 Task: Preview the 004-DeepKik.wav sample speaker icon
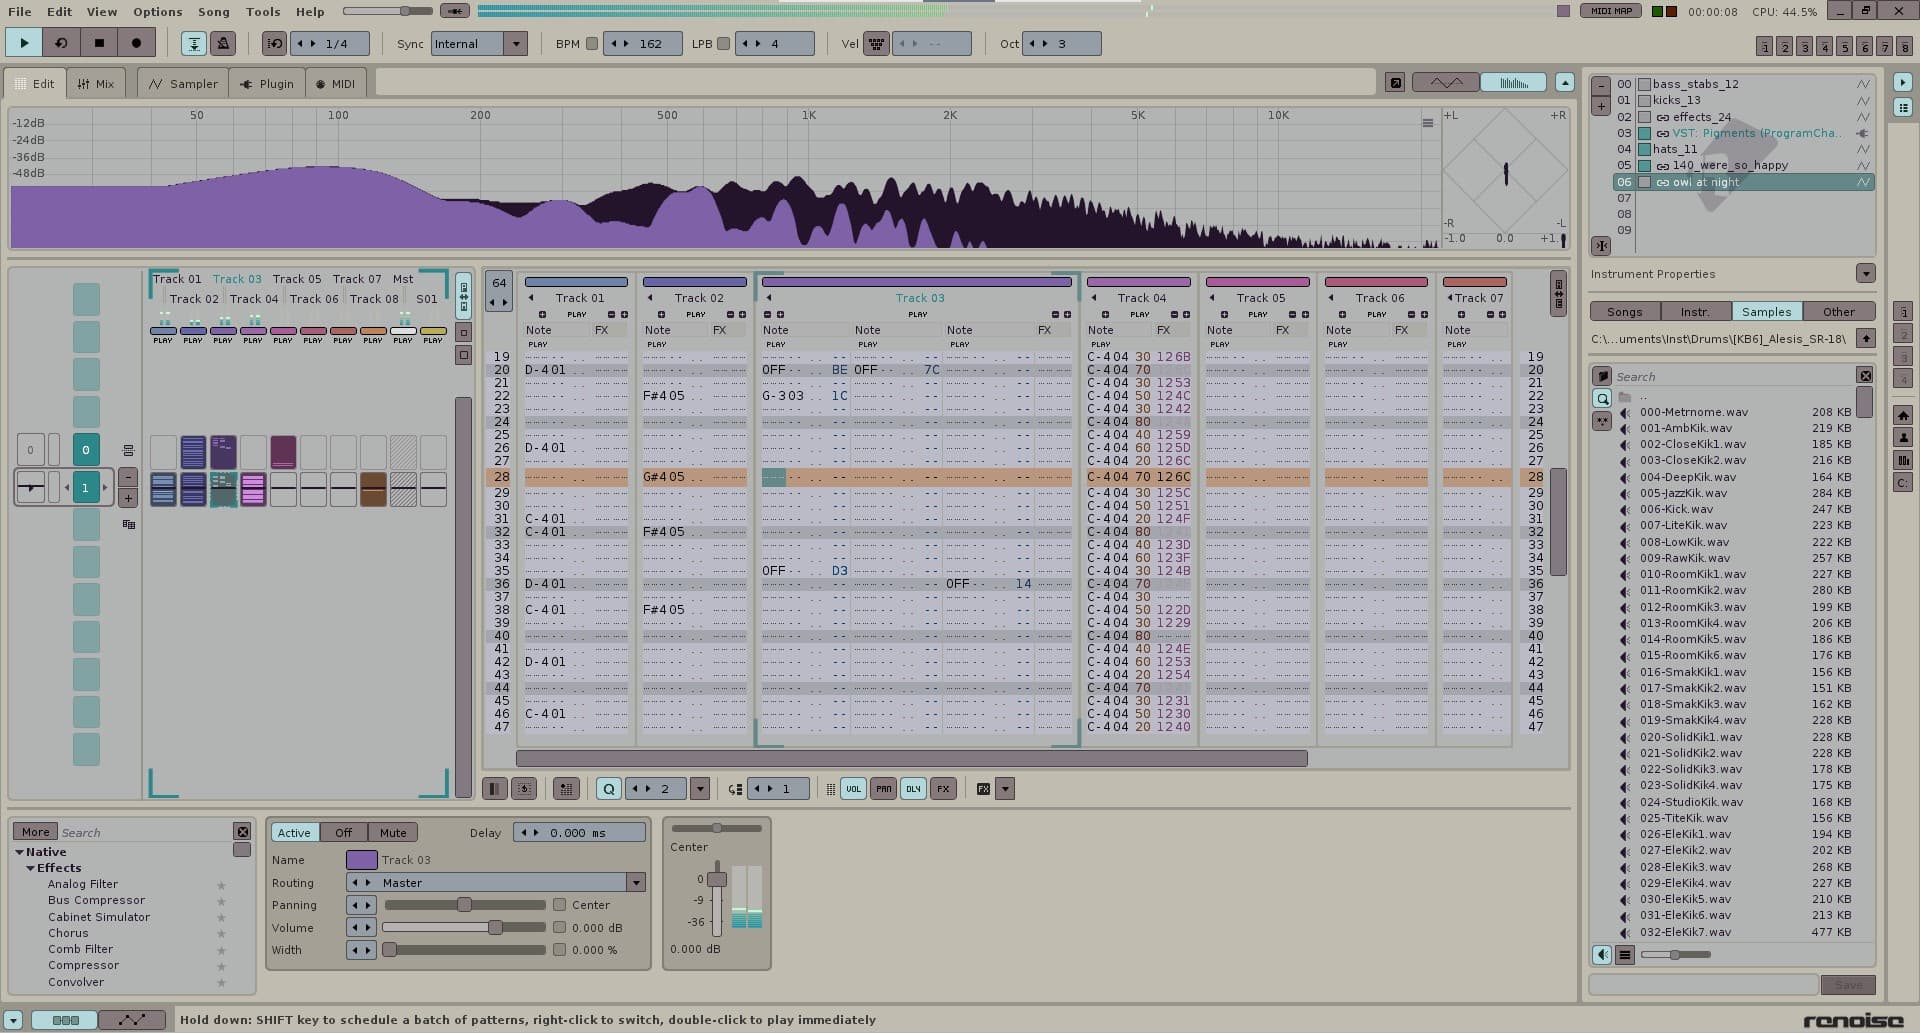pyautogui.click(x=1625, y=477)
